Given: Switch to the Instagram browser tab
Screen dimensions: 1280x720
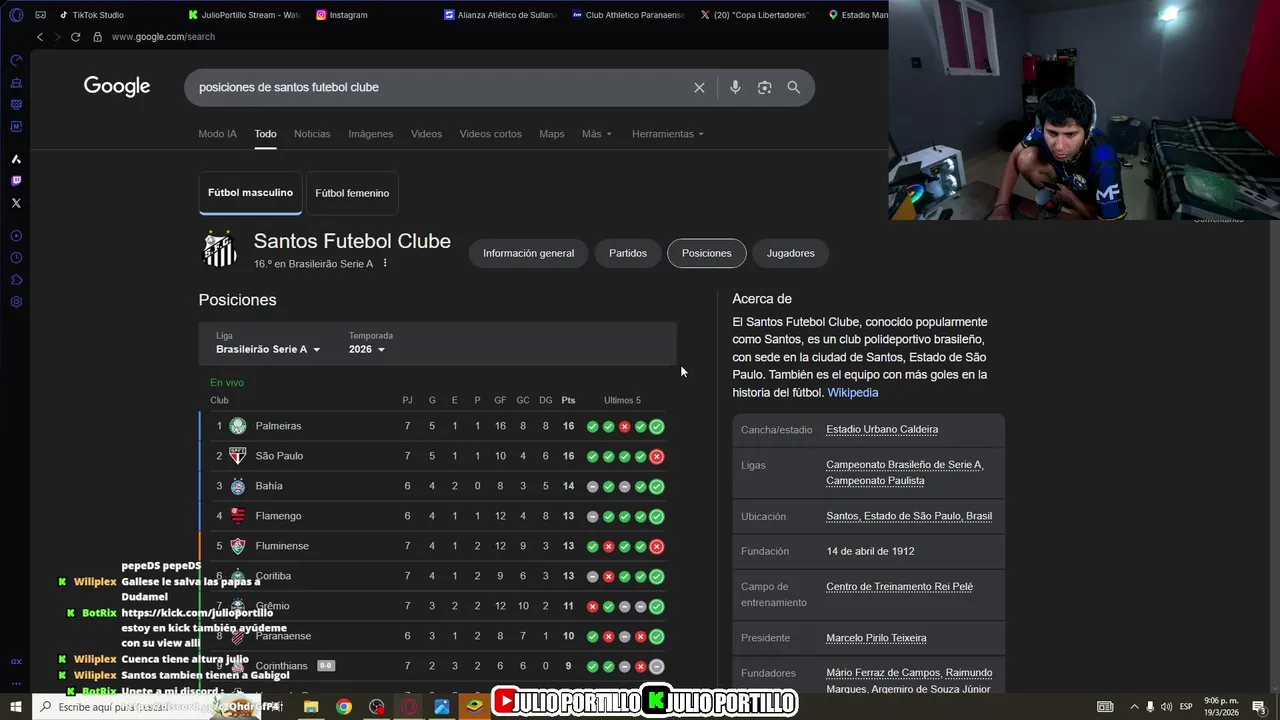Looking at the screenshot, I should (x=342, y=15).
